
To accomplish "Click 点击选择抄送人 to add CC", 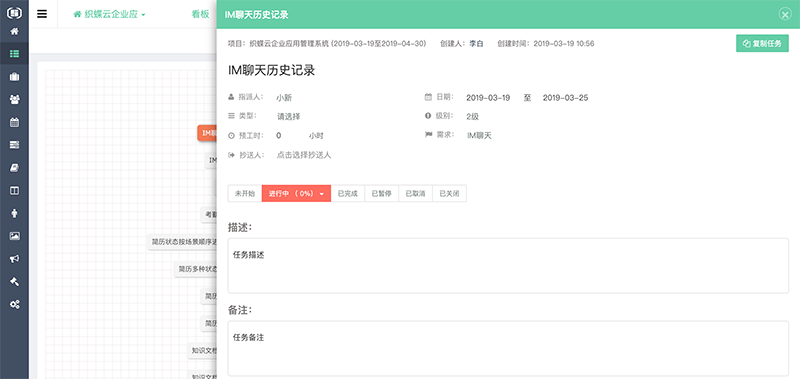I will point(304,155).
